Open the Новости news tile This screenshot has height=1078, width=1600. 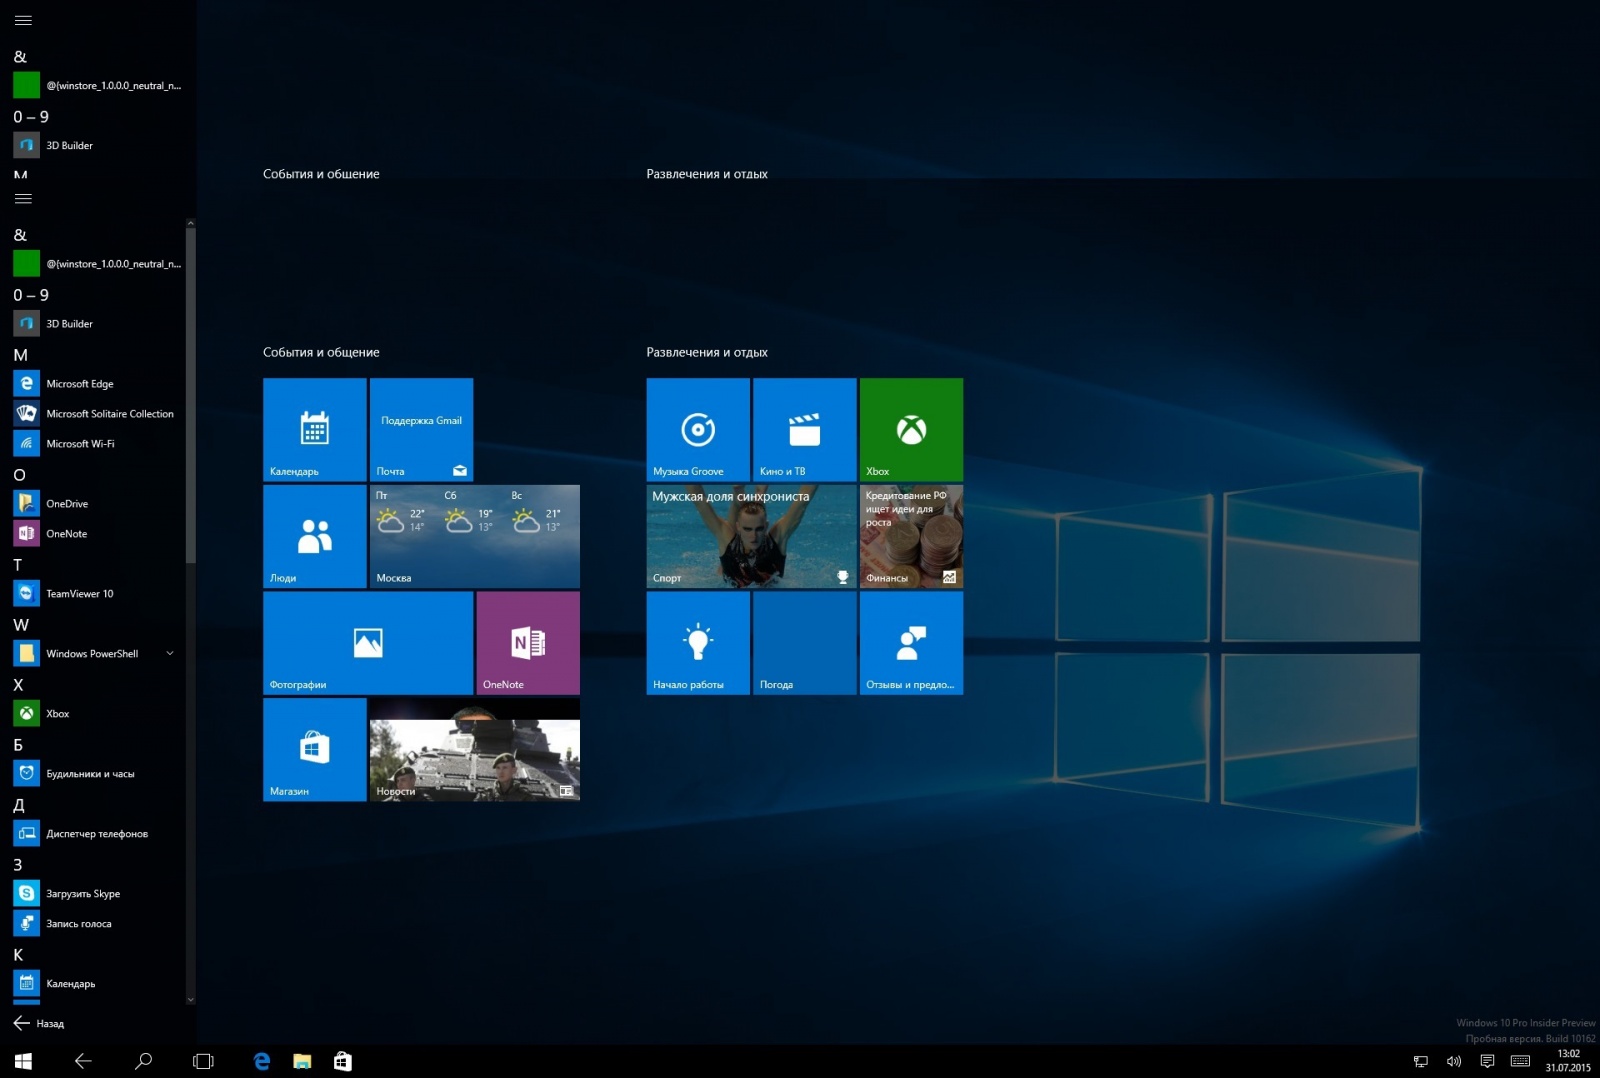tap(474, 749)
